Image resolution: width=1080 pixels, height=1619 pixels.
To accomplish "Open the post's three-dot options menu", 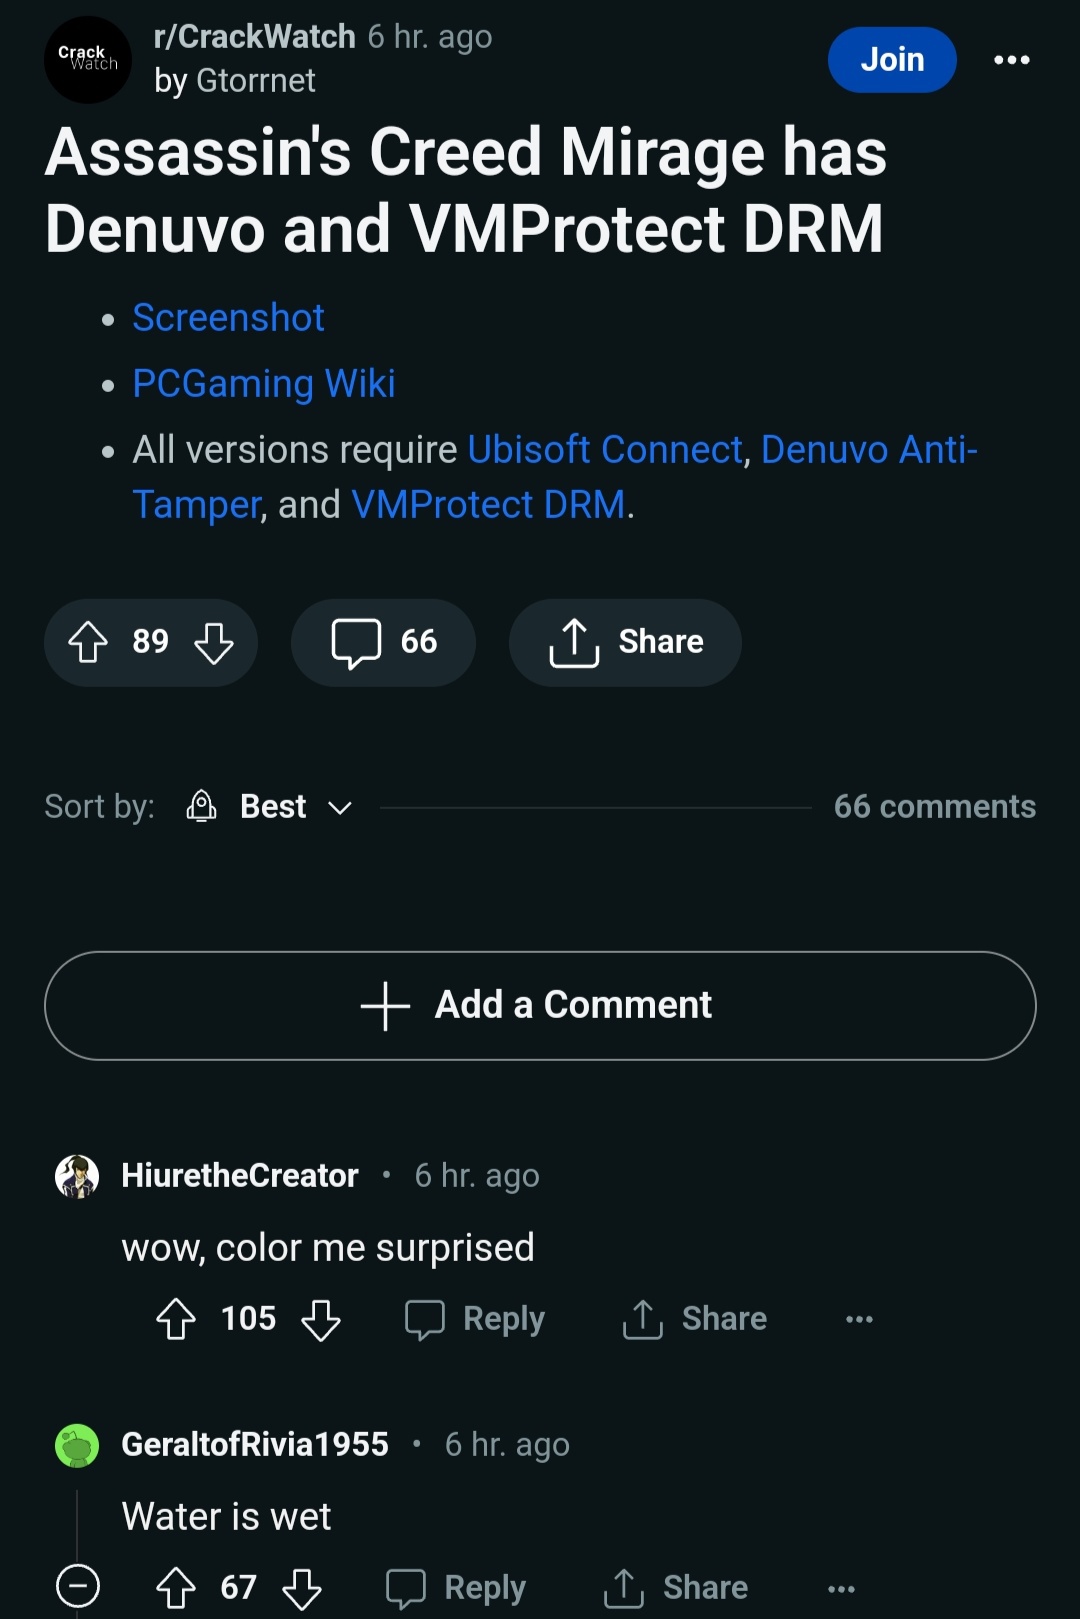I will tap(1011, 60).
